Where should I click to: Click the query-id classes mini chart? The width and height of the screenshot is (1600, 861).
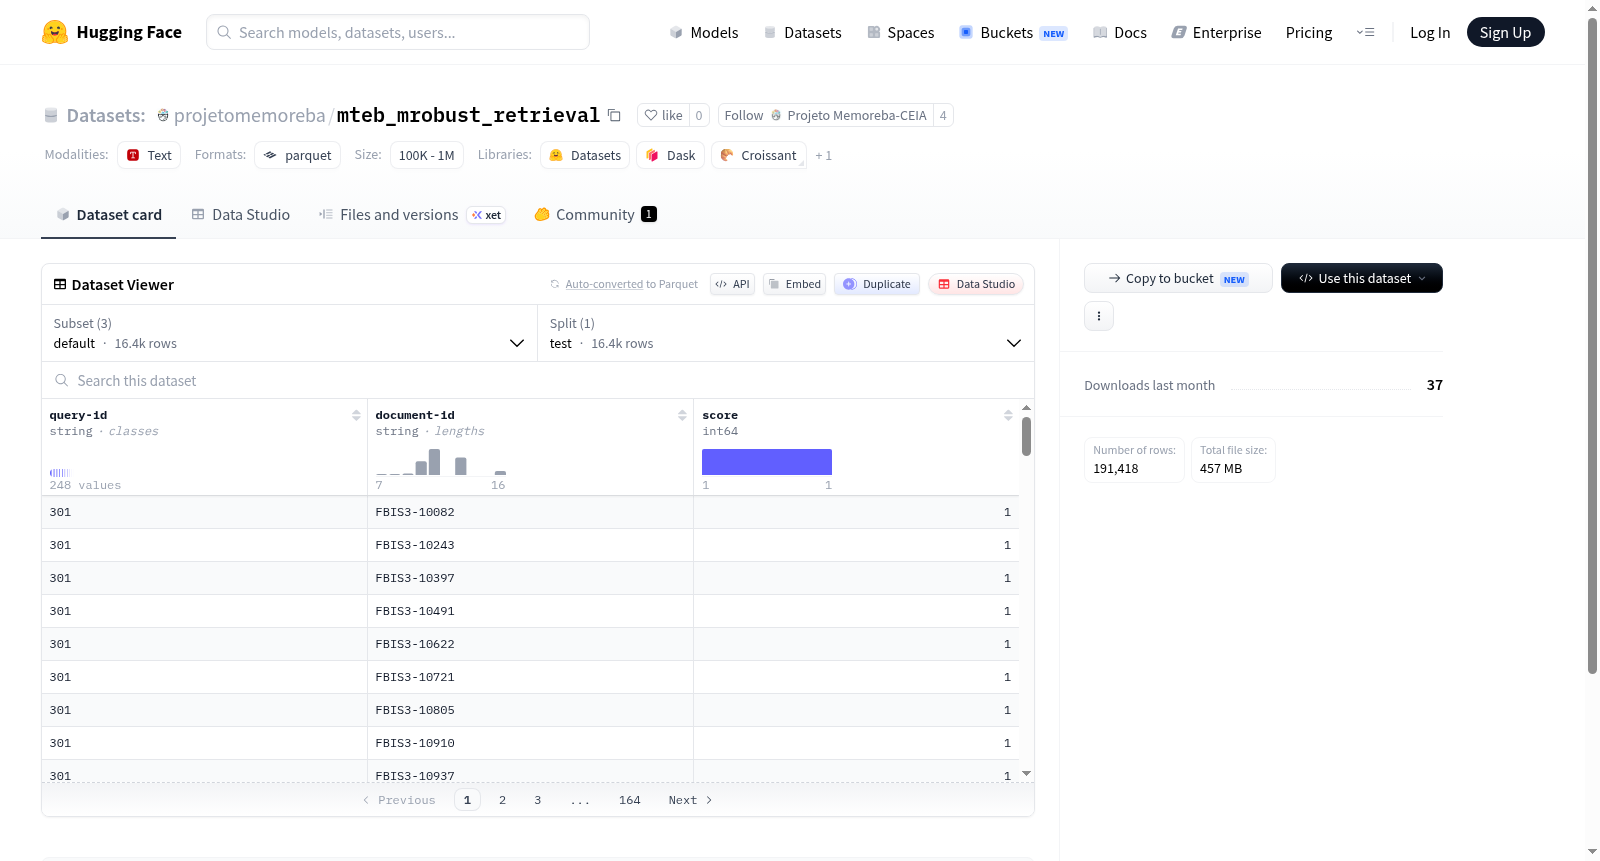coord(60,472)
